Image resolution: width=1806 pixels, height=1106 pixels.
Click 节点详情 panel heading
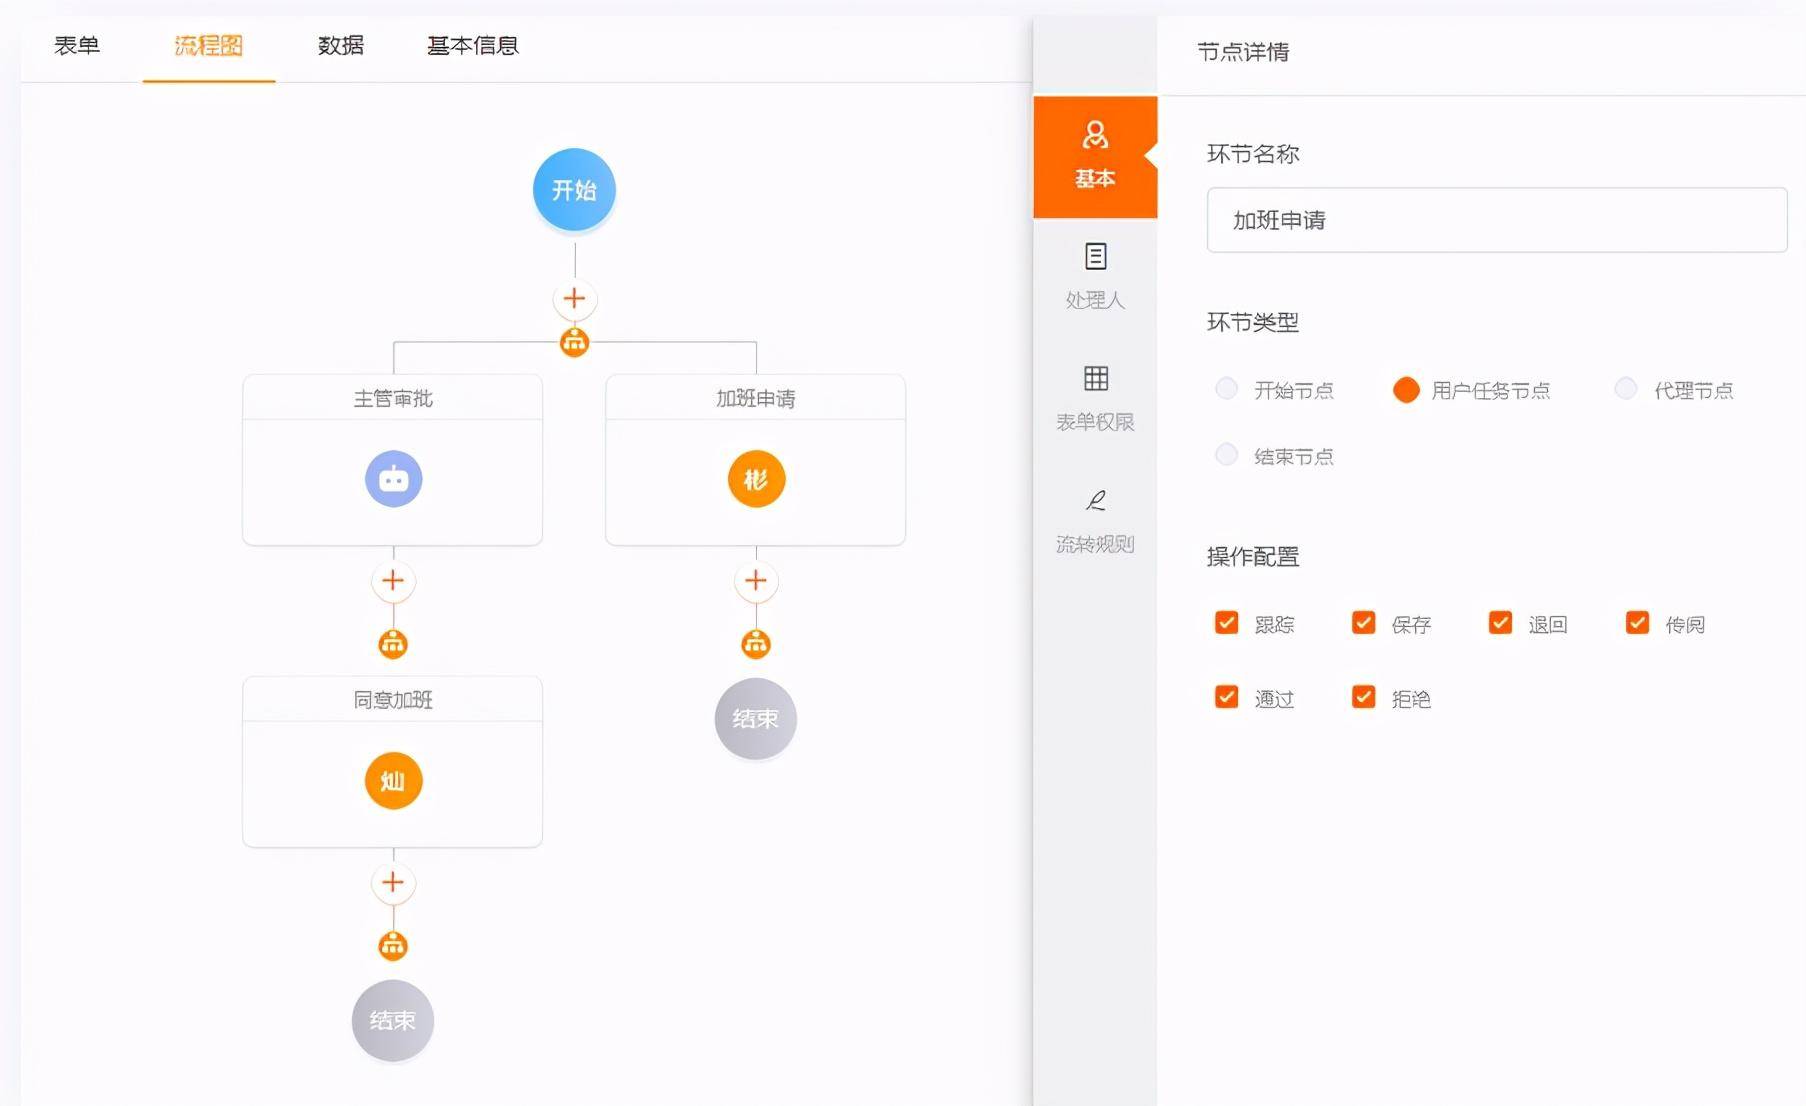point(1243,52)
